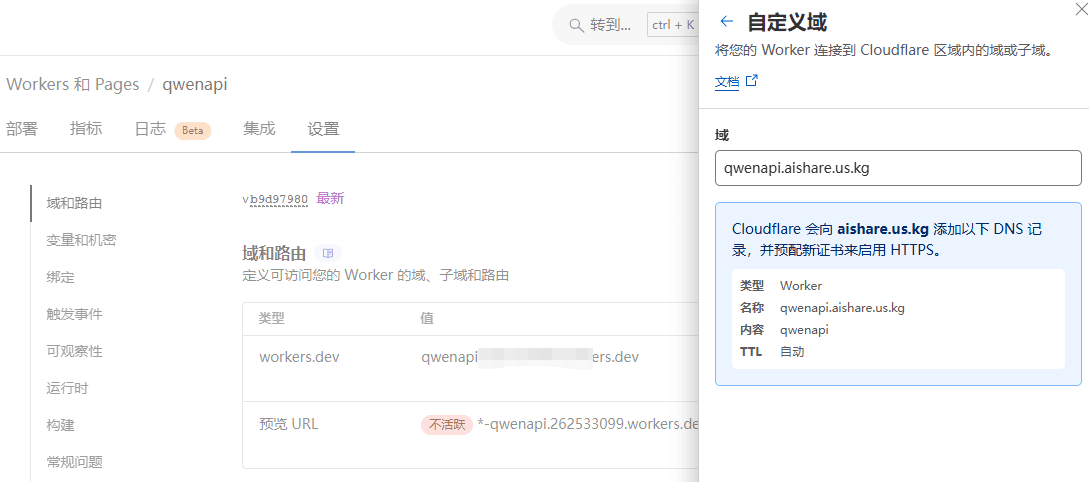This screenshot has width=1089, height=482.
Task: Select 常规问题 in settings sidebar
Action: point(74,461)
